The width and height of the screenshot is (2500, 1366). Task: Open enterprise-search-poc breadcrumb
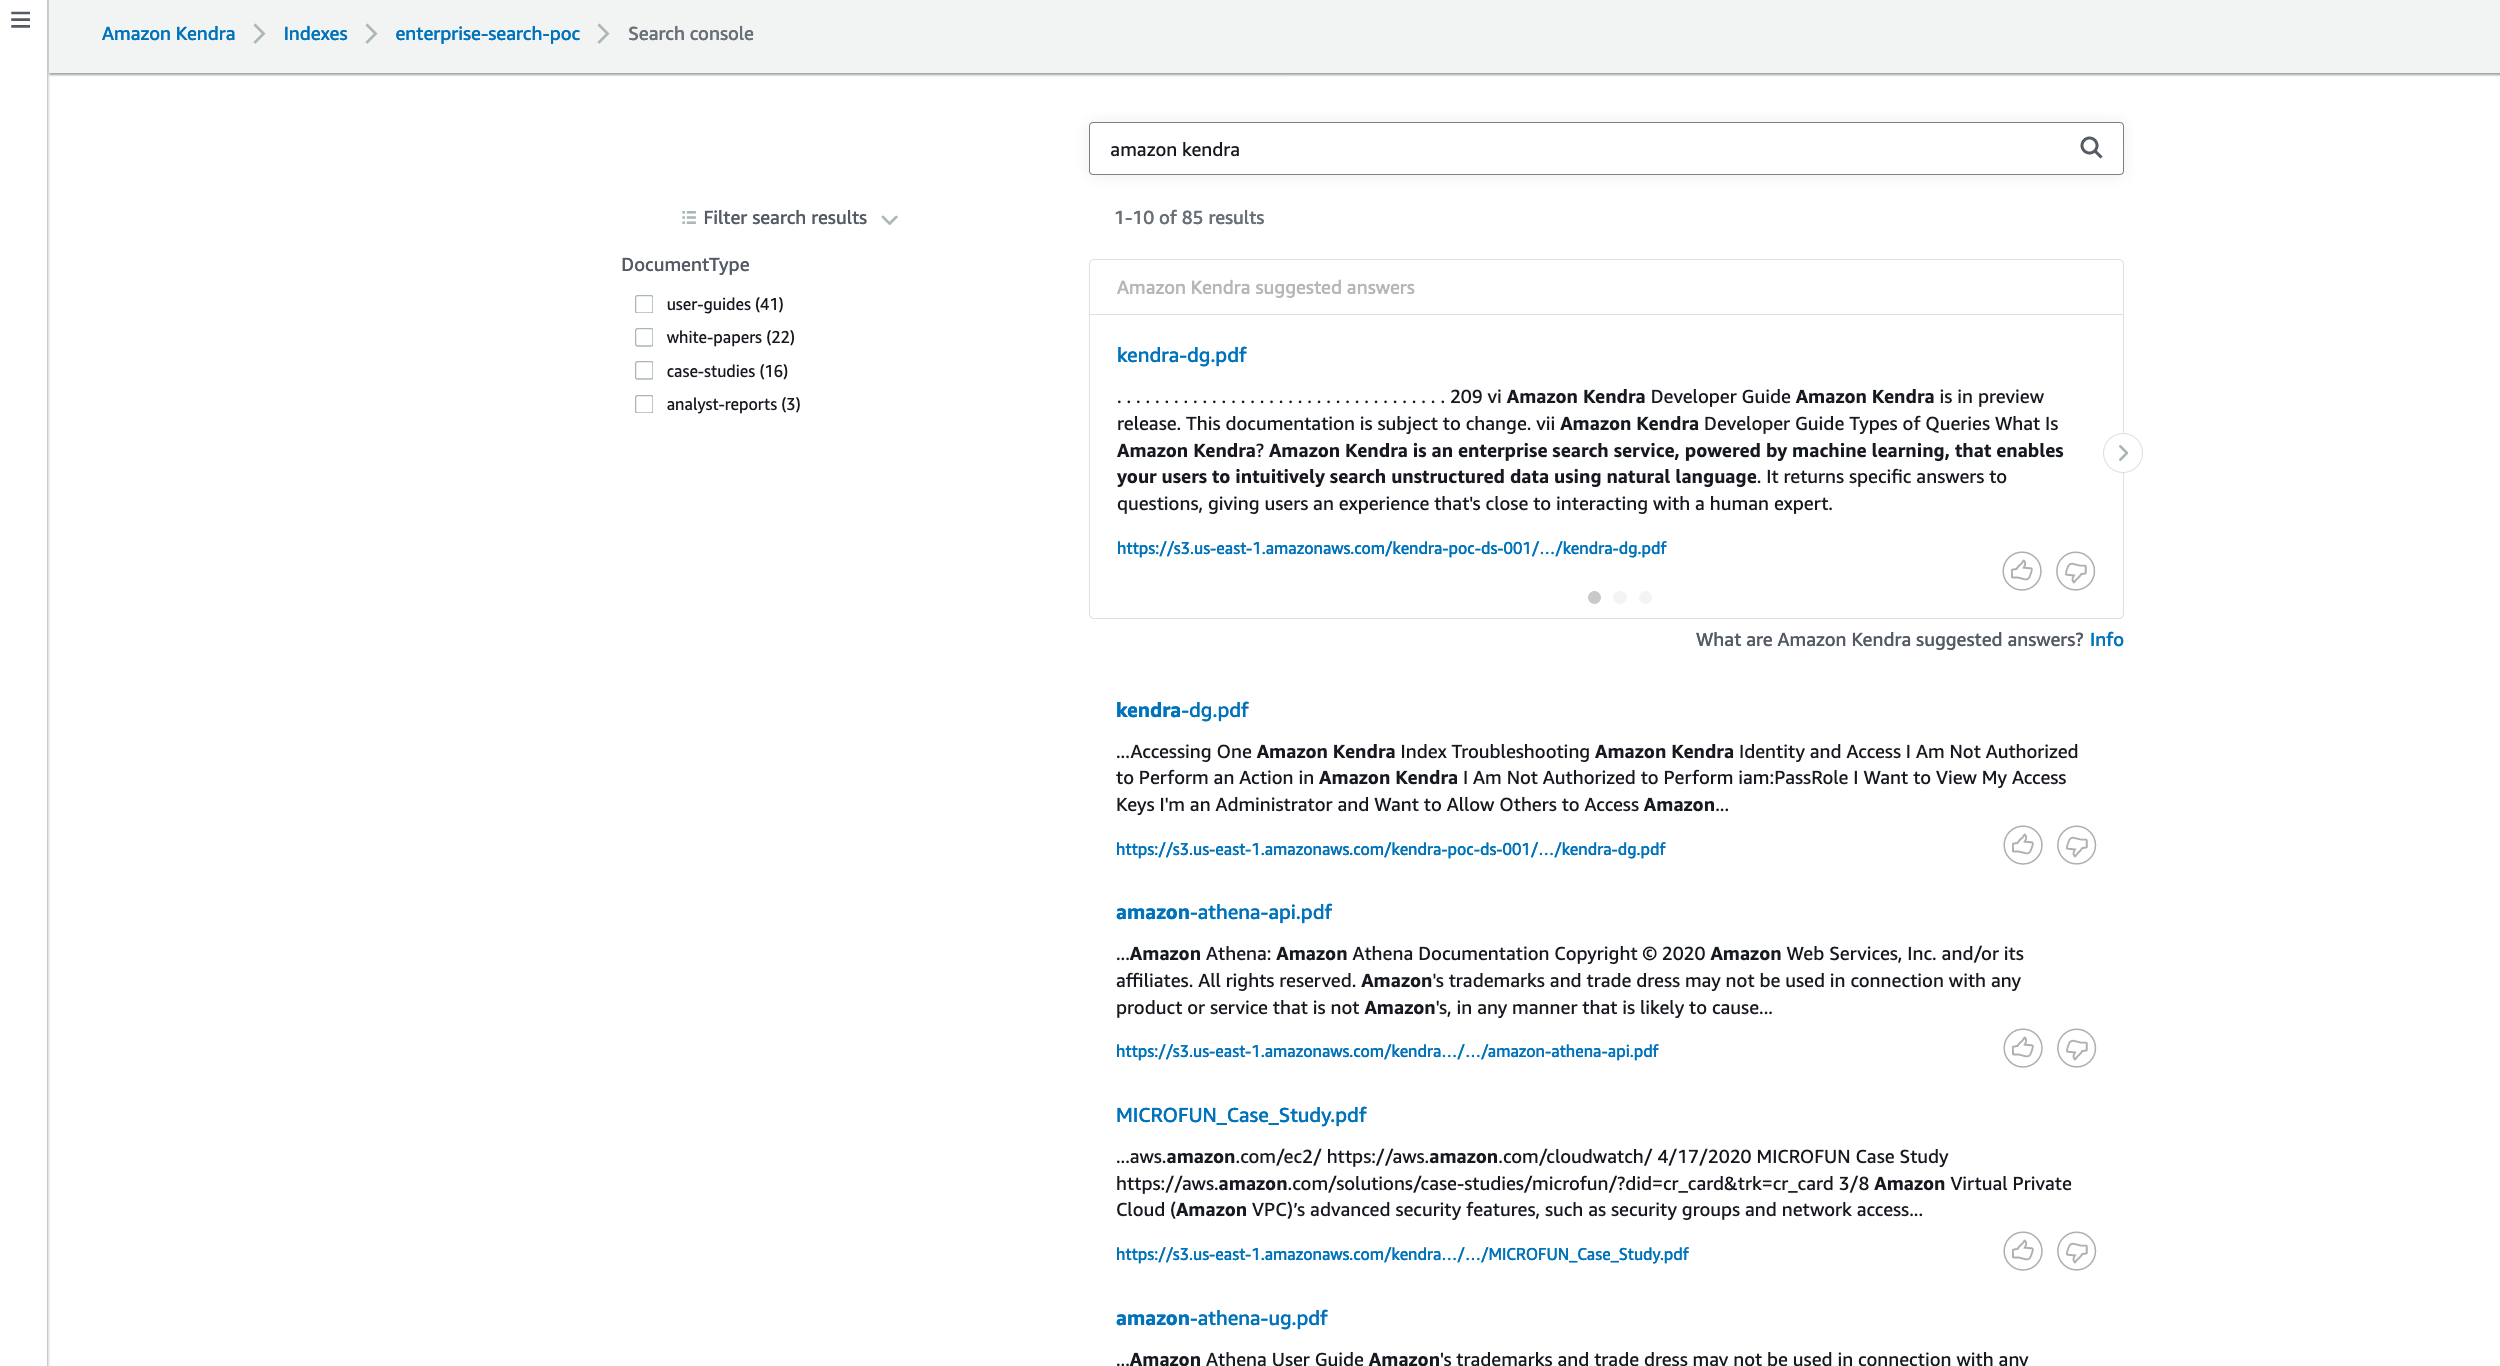click(487, 33)
